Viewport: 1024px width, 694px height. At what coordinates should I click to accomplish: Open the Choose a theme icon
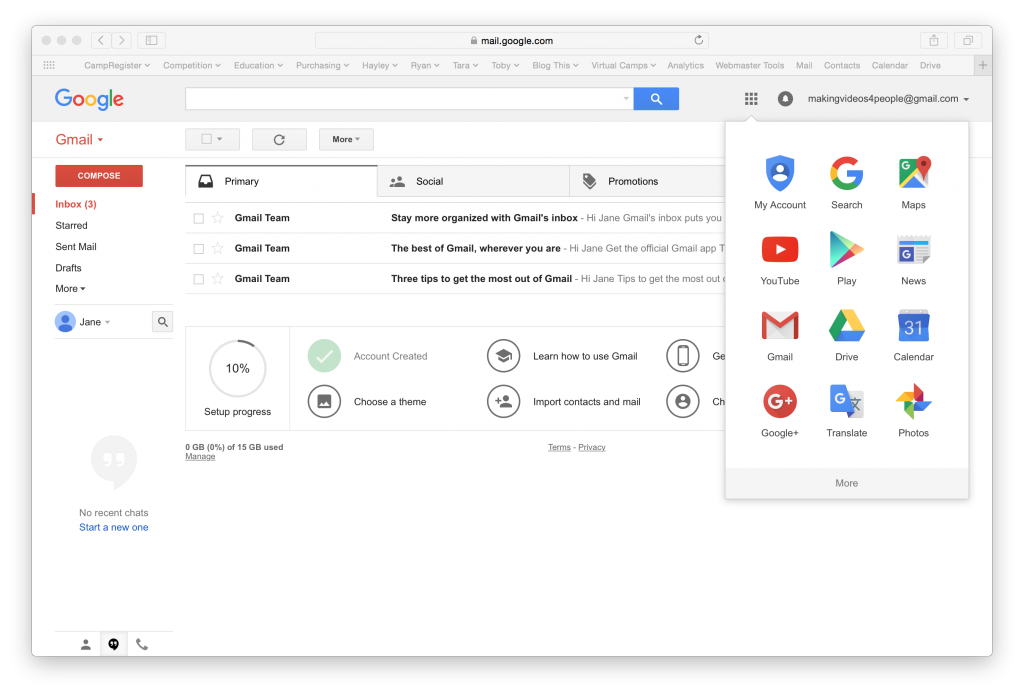324,402
